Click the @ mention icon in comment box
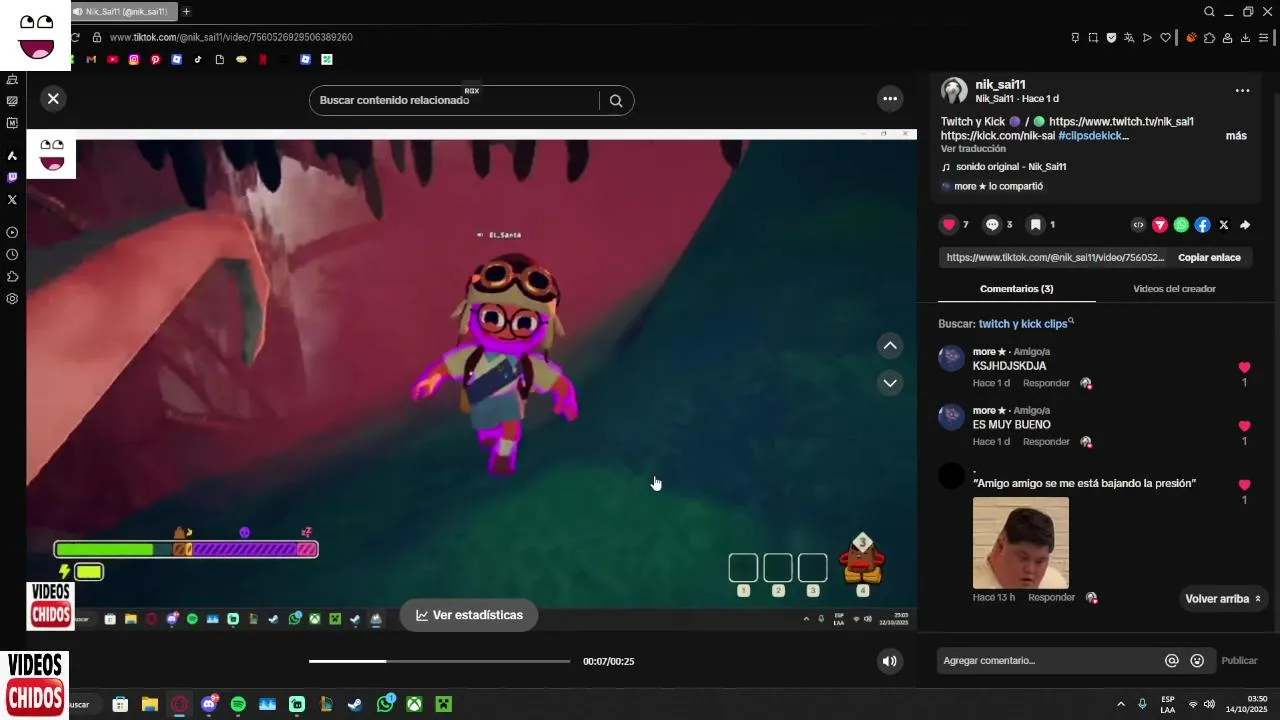 1172,661
